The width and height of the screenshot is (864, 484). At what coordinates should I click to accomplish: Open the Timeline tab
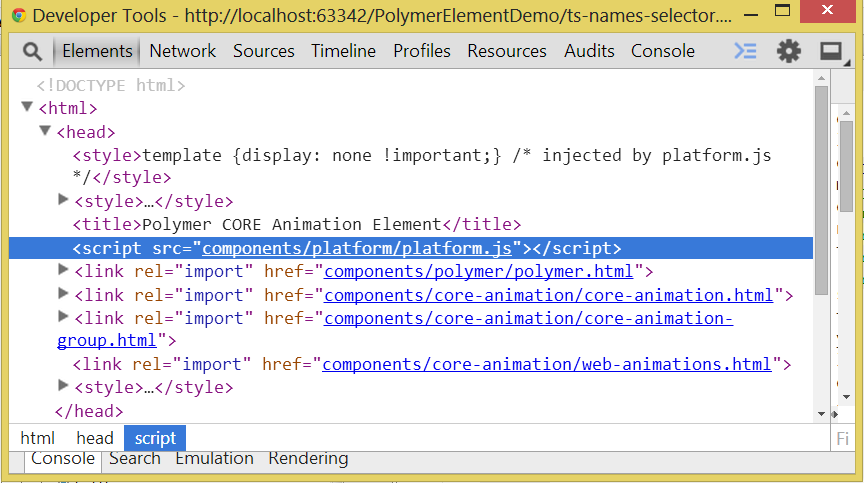click(343, 51)
